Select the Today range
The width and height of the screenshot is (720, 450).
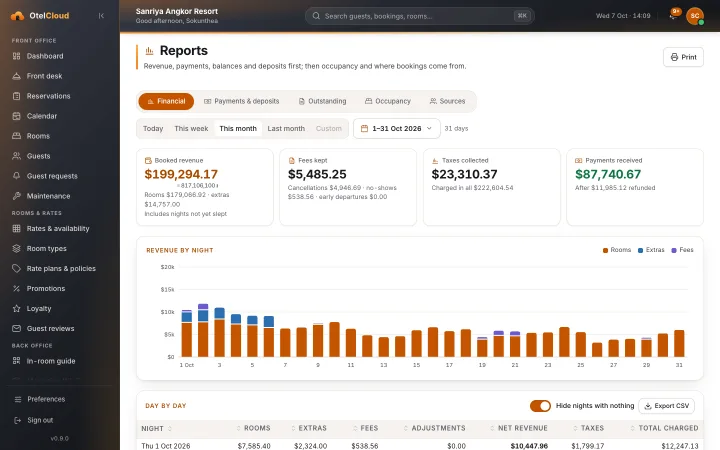pyautogui.click(x=153, y=129)
